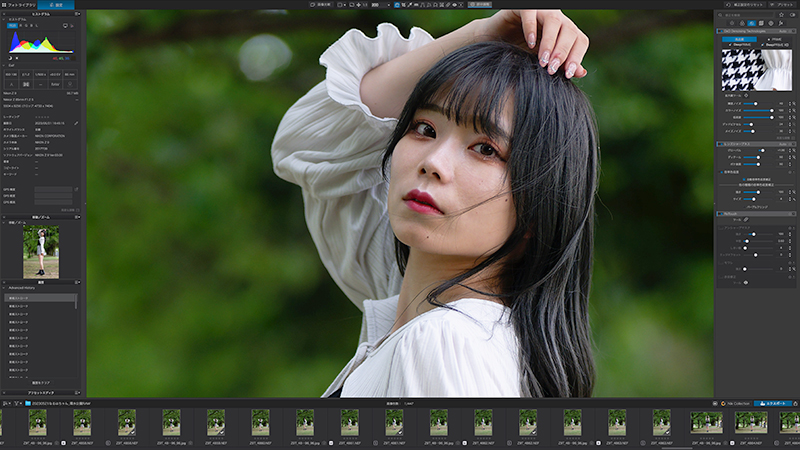Viewport: 800px width, 450px height.
Task: Click magic wand next to luminance slider
Action: pos(794,104)
